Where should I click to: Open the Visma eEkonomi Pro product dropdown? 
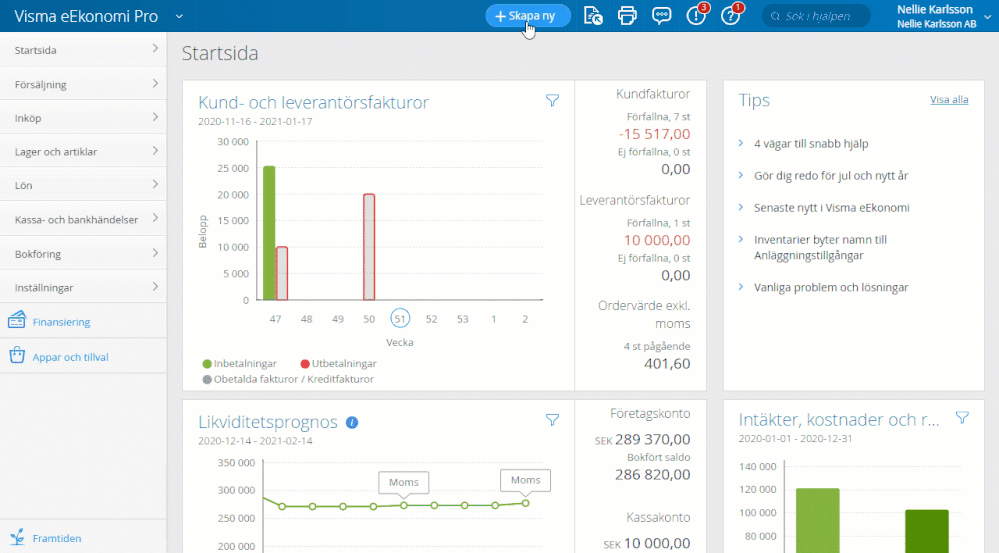coord(179,16)
